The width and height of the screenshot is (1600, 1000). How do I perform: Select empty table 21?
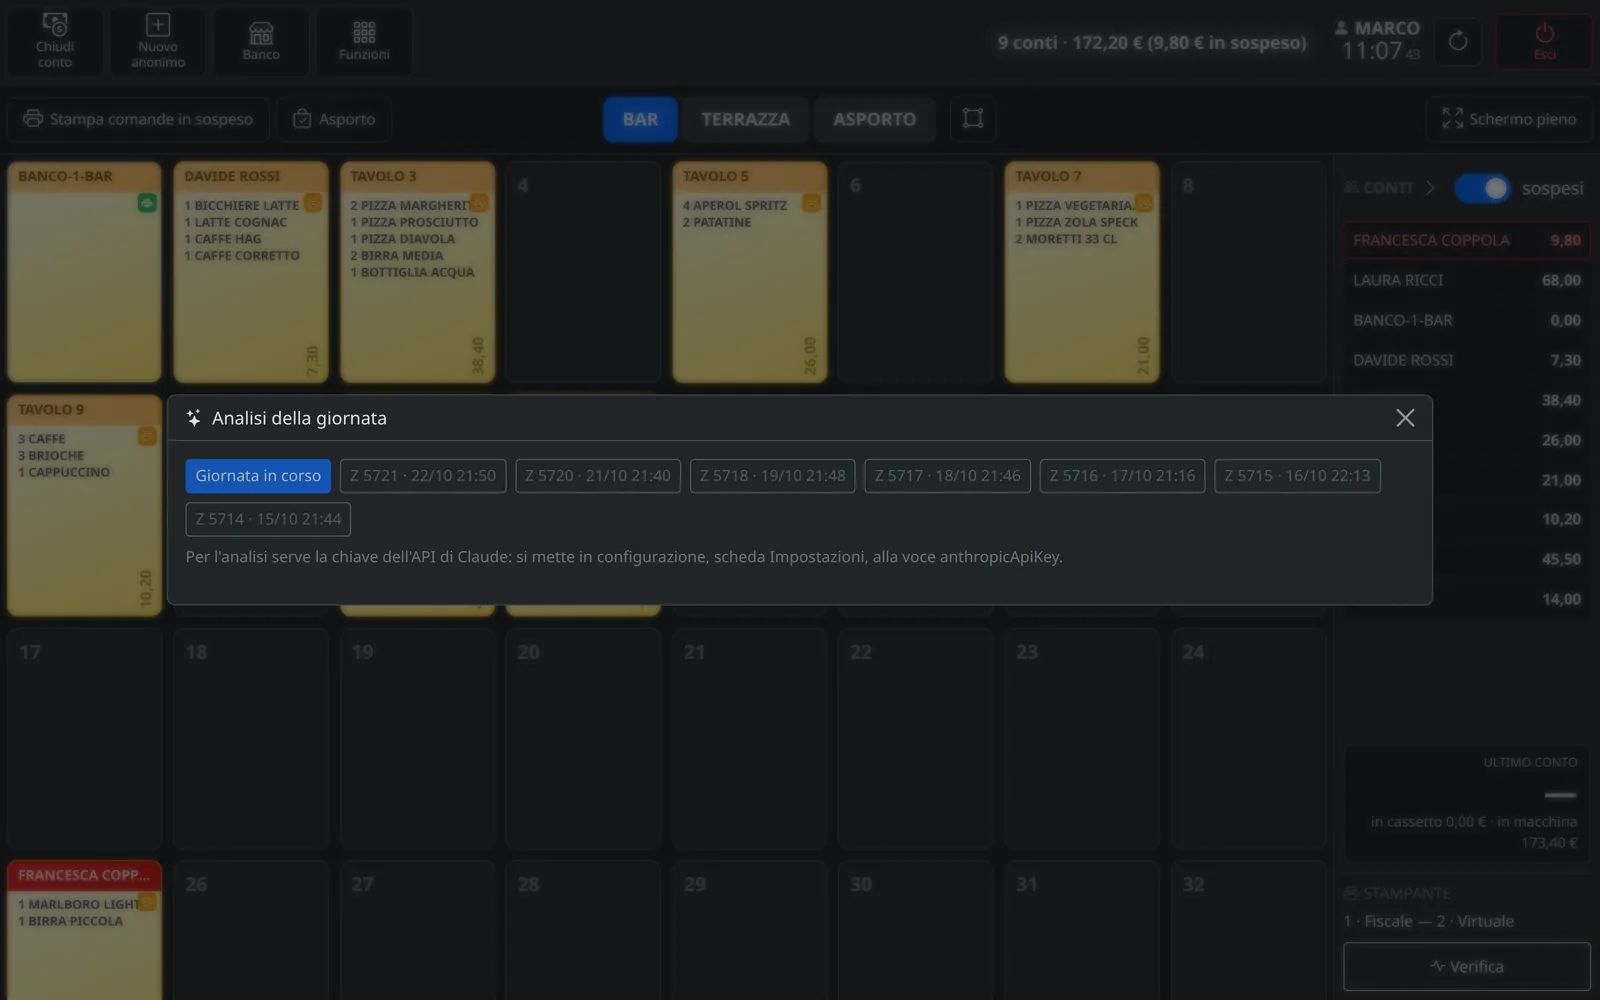coord(749,739)
